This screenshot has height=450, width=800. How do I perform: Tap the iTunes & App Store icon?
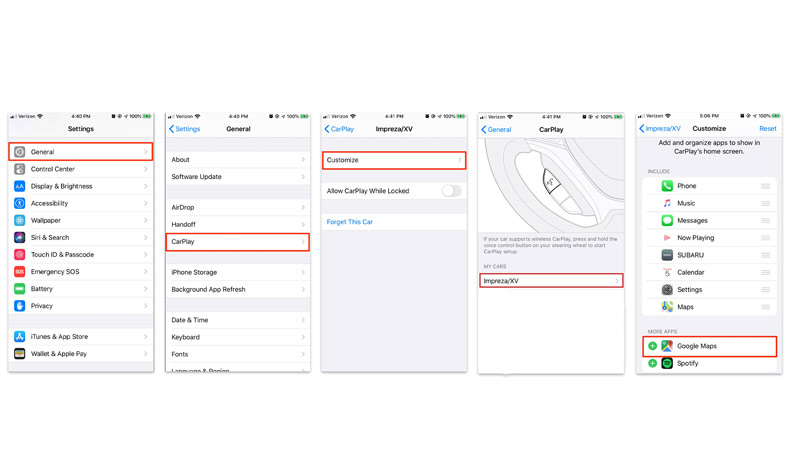(x=19, y=336)
